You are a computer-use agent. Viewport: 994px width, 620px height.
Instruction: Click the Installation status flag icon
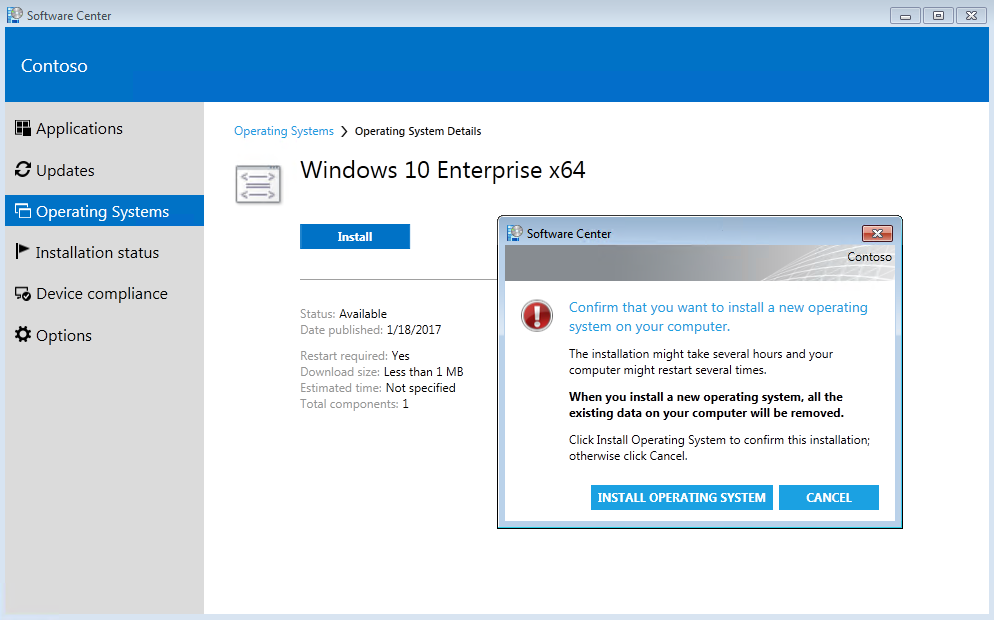(23, 252)
